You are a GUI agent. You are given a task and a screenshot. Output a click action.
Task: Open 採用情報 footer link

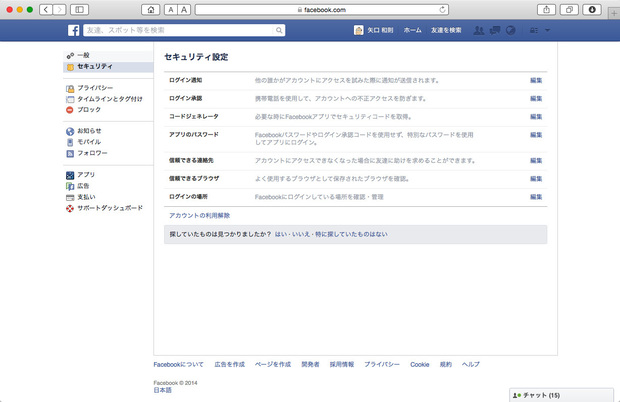pyautogui.click(x=342, y=364)
